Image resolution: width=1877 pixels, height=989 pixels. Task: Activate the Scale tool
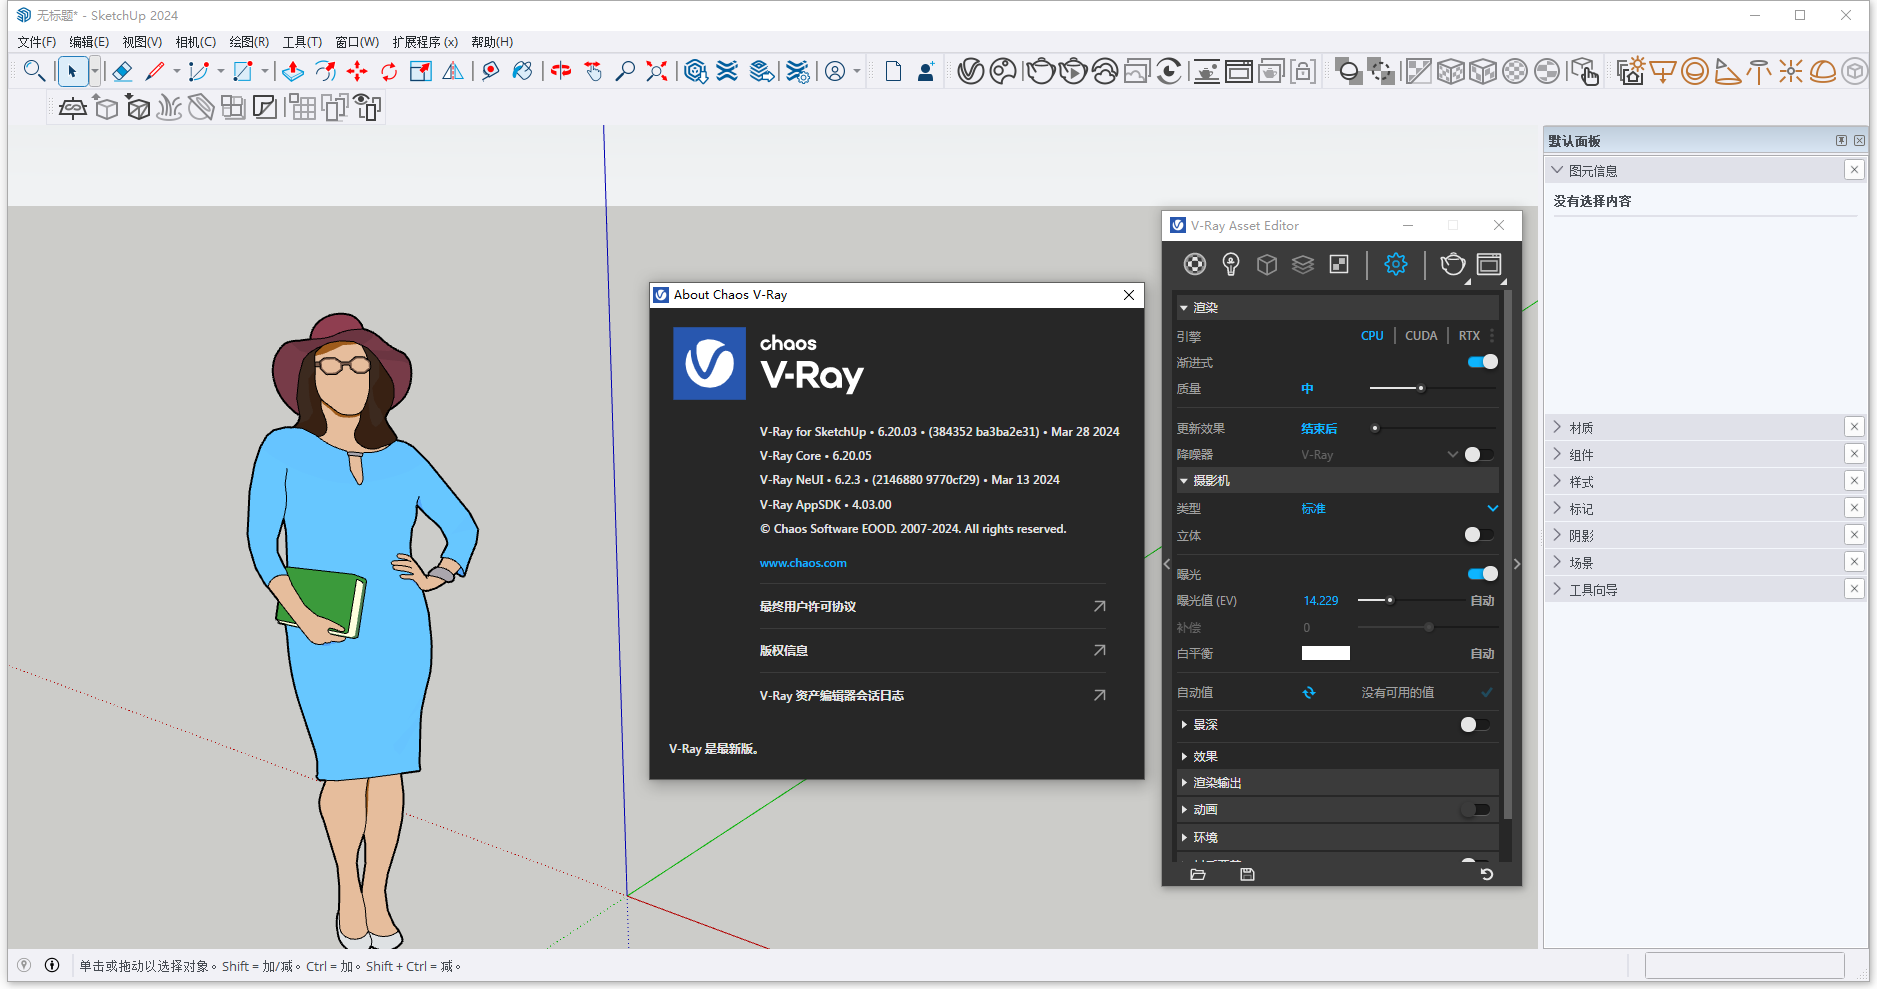coord(421,71)
